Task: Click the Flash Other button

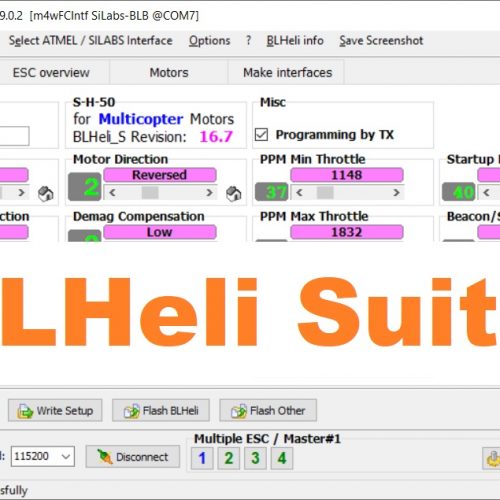Action: [x=268, y=411]
